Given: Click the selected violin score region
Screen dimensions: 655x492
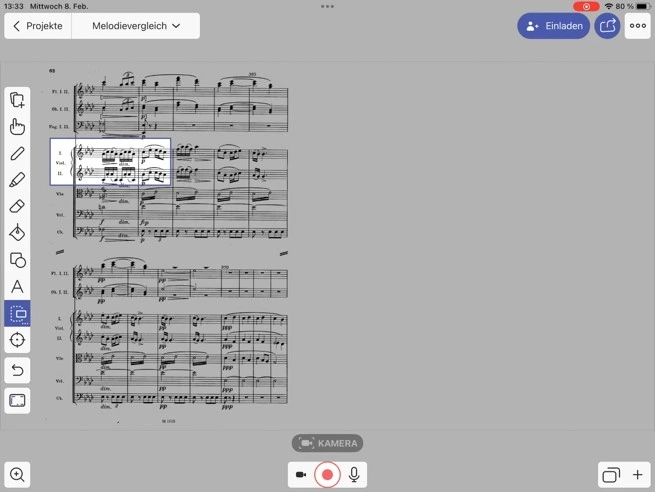Looking at the screenshot, I should [x=110, y=162].
